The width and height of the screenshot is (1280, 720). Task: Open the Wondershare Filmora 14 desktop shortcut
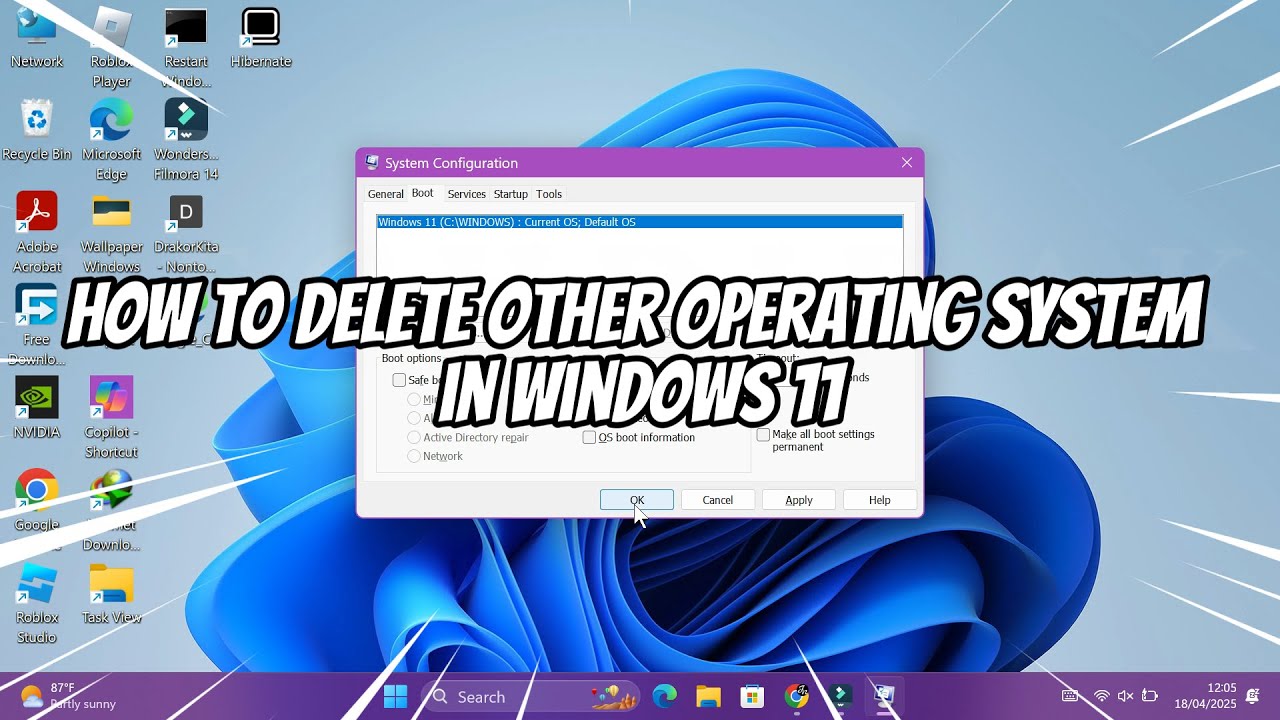[186, 141]
